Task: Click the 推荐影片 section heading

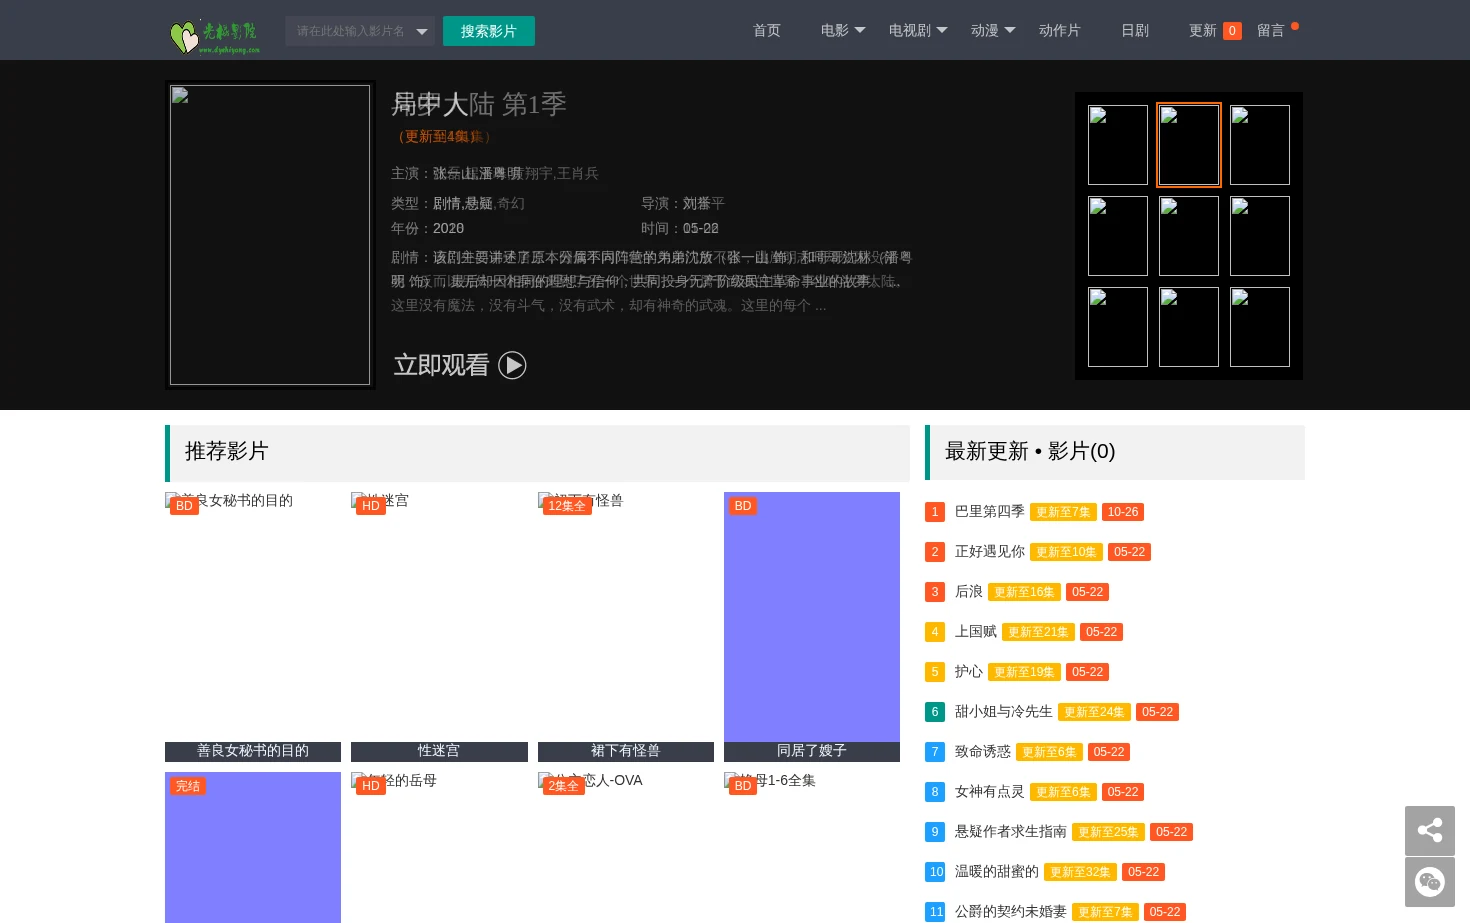Action: (x=227, y=451)
